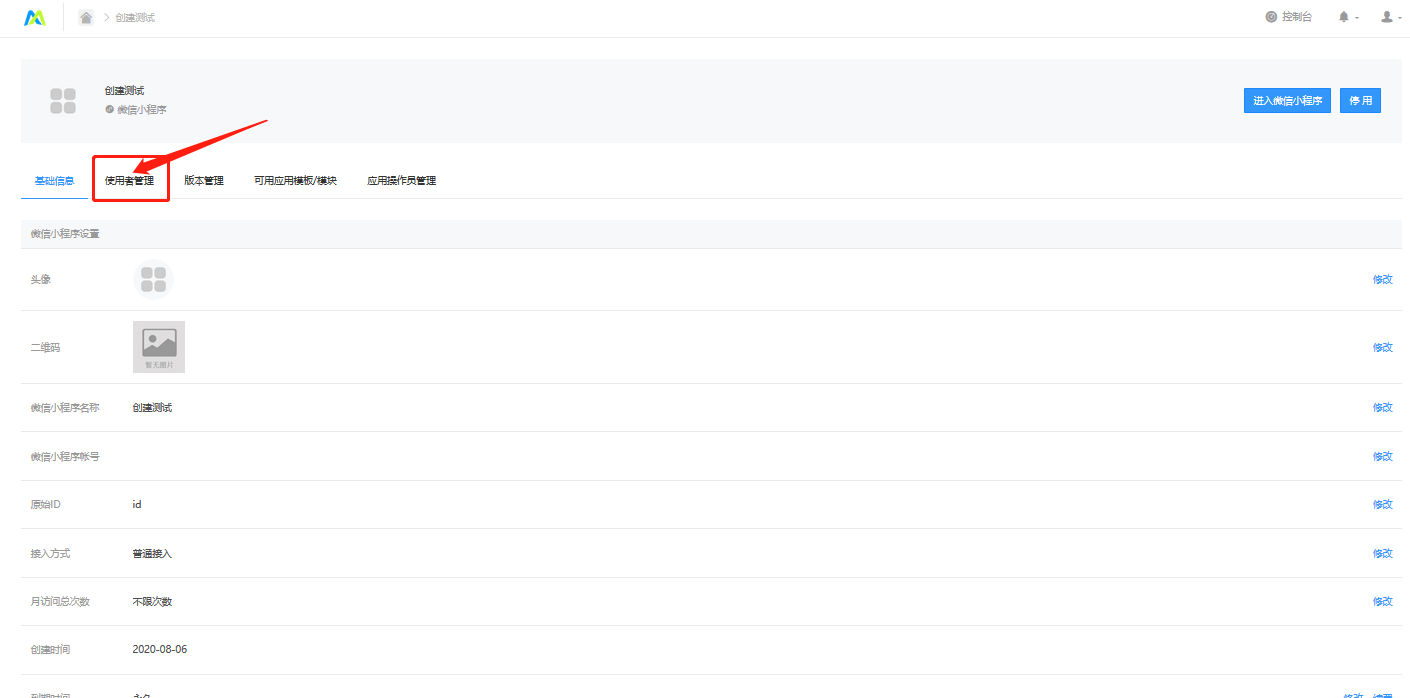The height and width of the screenshot is (698, 1410).
Task: Click 修改 in the 二维码 row
Action: tap(1382, 348)
